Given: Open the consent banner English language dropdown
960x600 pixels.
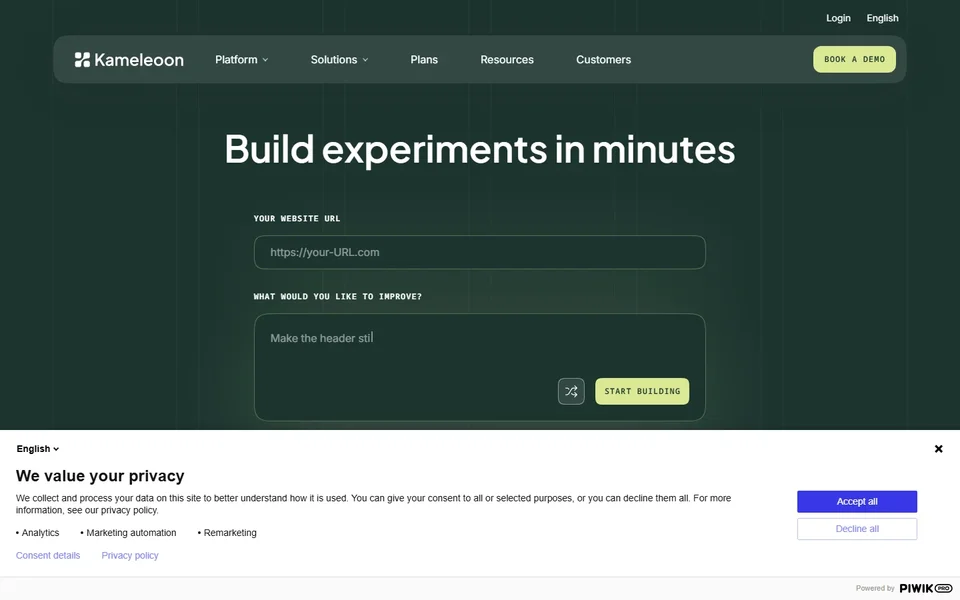Looking at the screenshot, I should pos(37,449).
